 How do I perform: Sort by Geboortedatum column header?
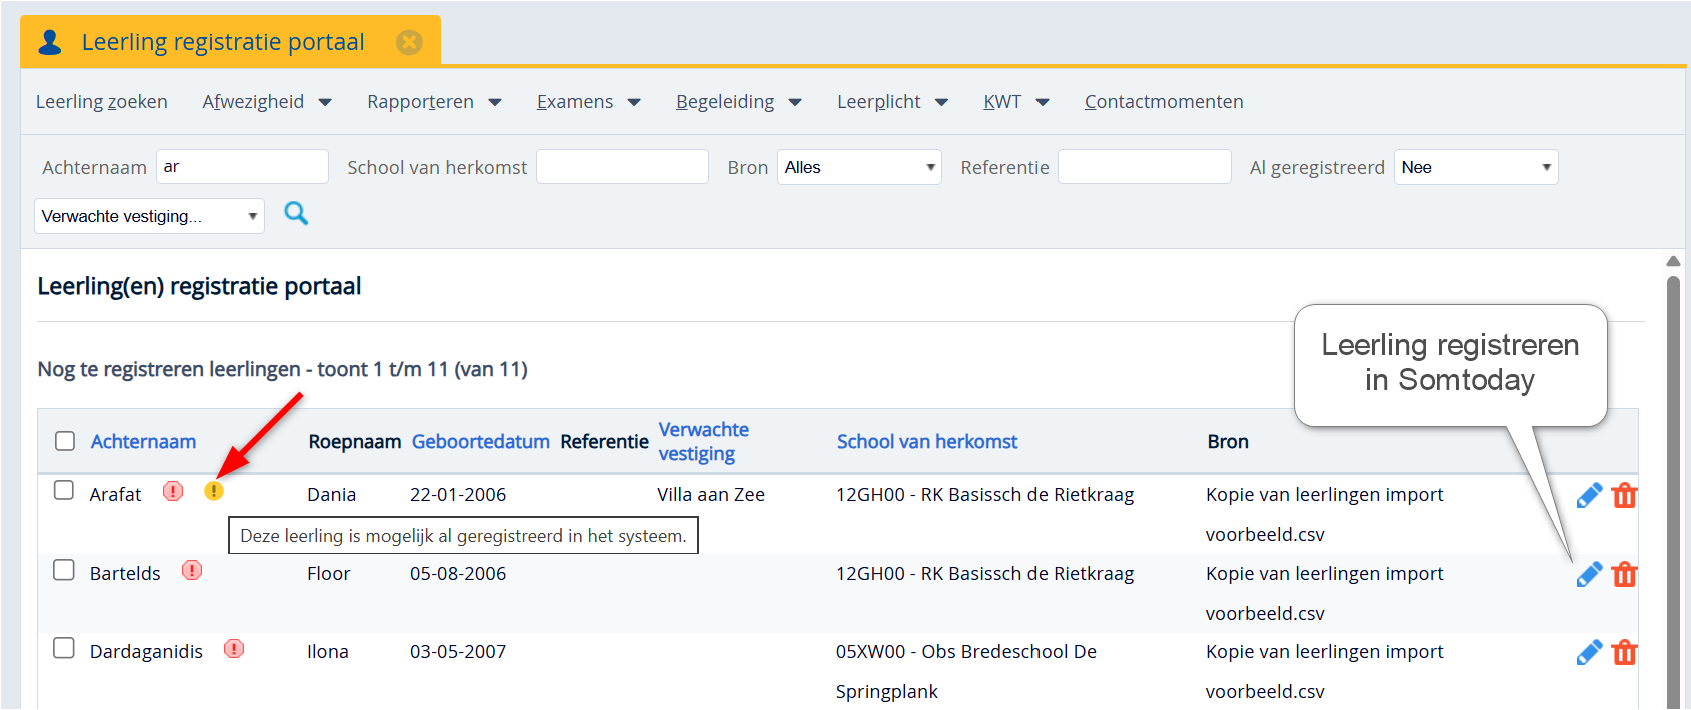click(481, 441)
